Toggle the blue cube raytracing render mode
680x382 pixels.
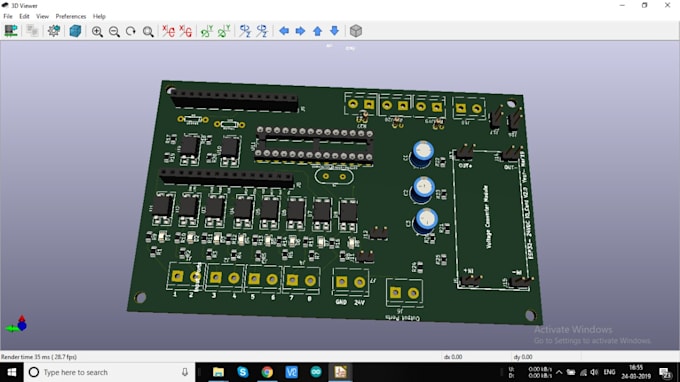(75, 31)
